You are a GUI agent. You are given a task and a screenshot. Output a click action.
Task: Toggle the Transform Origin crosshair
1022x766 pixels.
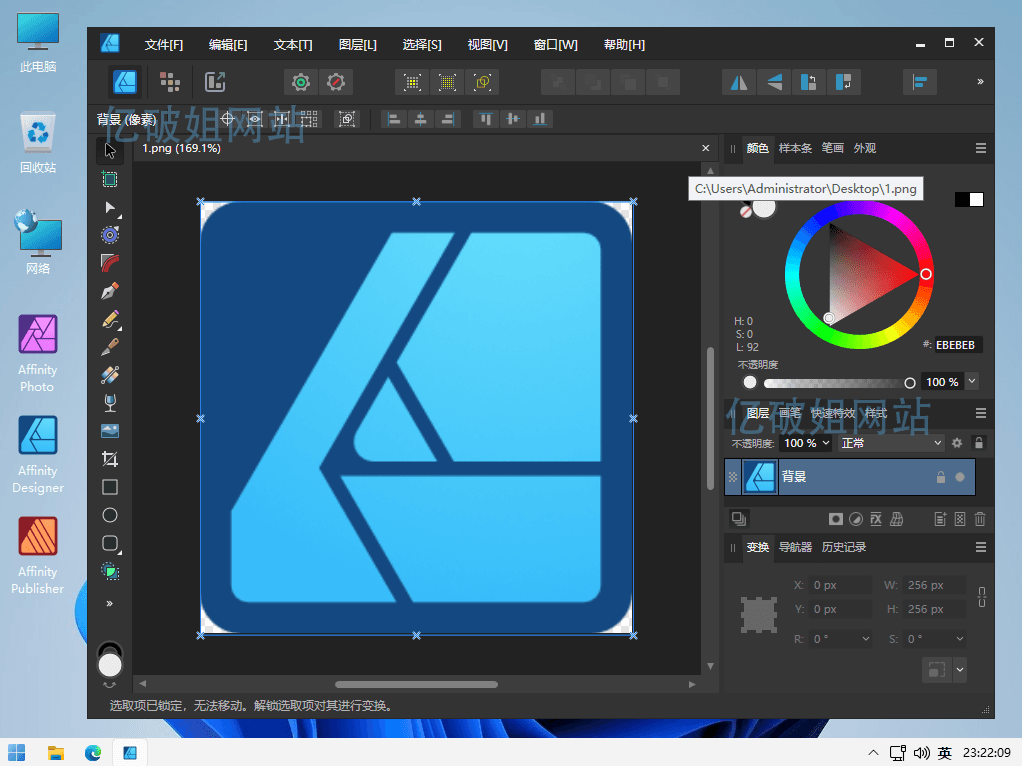click(227, 119)
